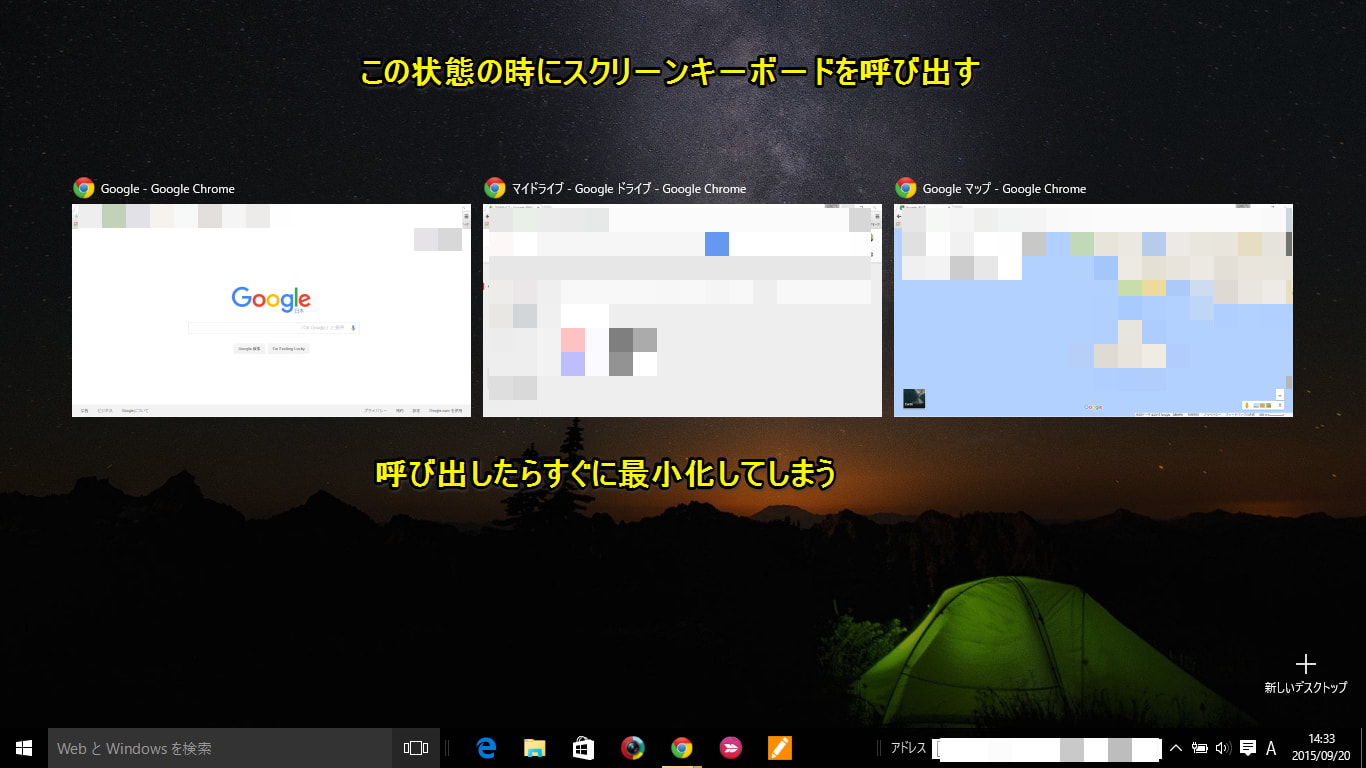Switch to the マイドライブ Google ドライブ window
This screenshot has height=768, width=1366.
click(x=682, y=310)
